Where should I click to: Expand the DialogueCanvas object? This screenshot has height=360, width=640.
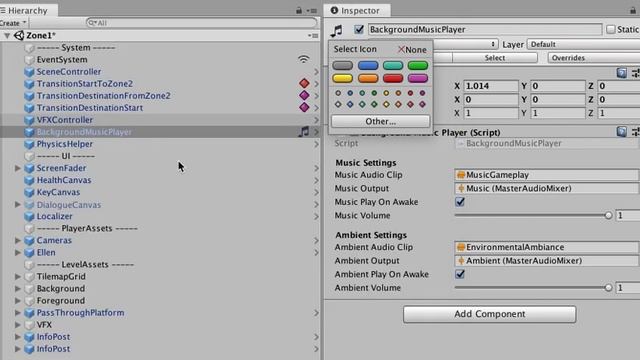18,204
